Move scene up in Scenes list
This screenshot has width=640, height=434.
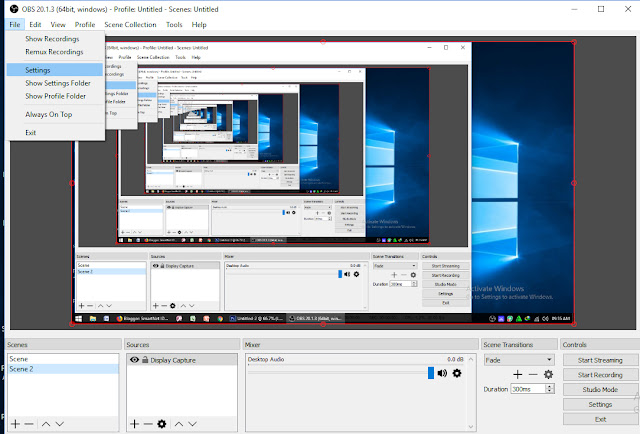46,424
